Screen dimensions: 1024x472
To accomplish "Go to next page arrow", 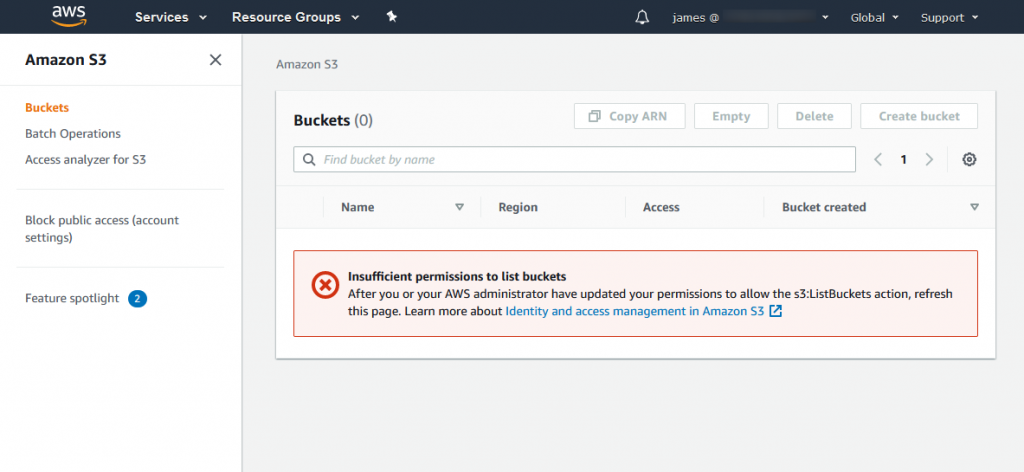I will coord(929,159).
